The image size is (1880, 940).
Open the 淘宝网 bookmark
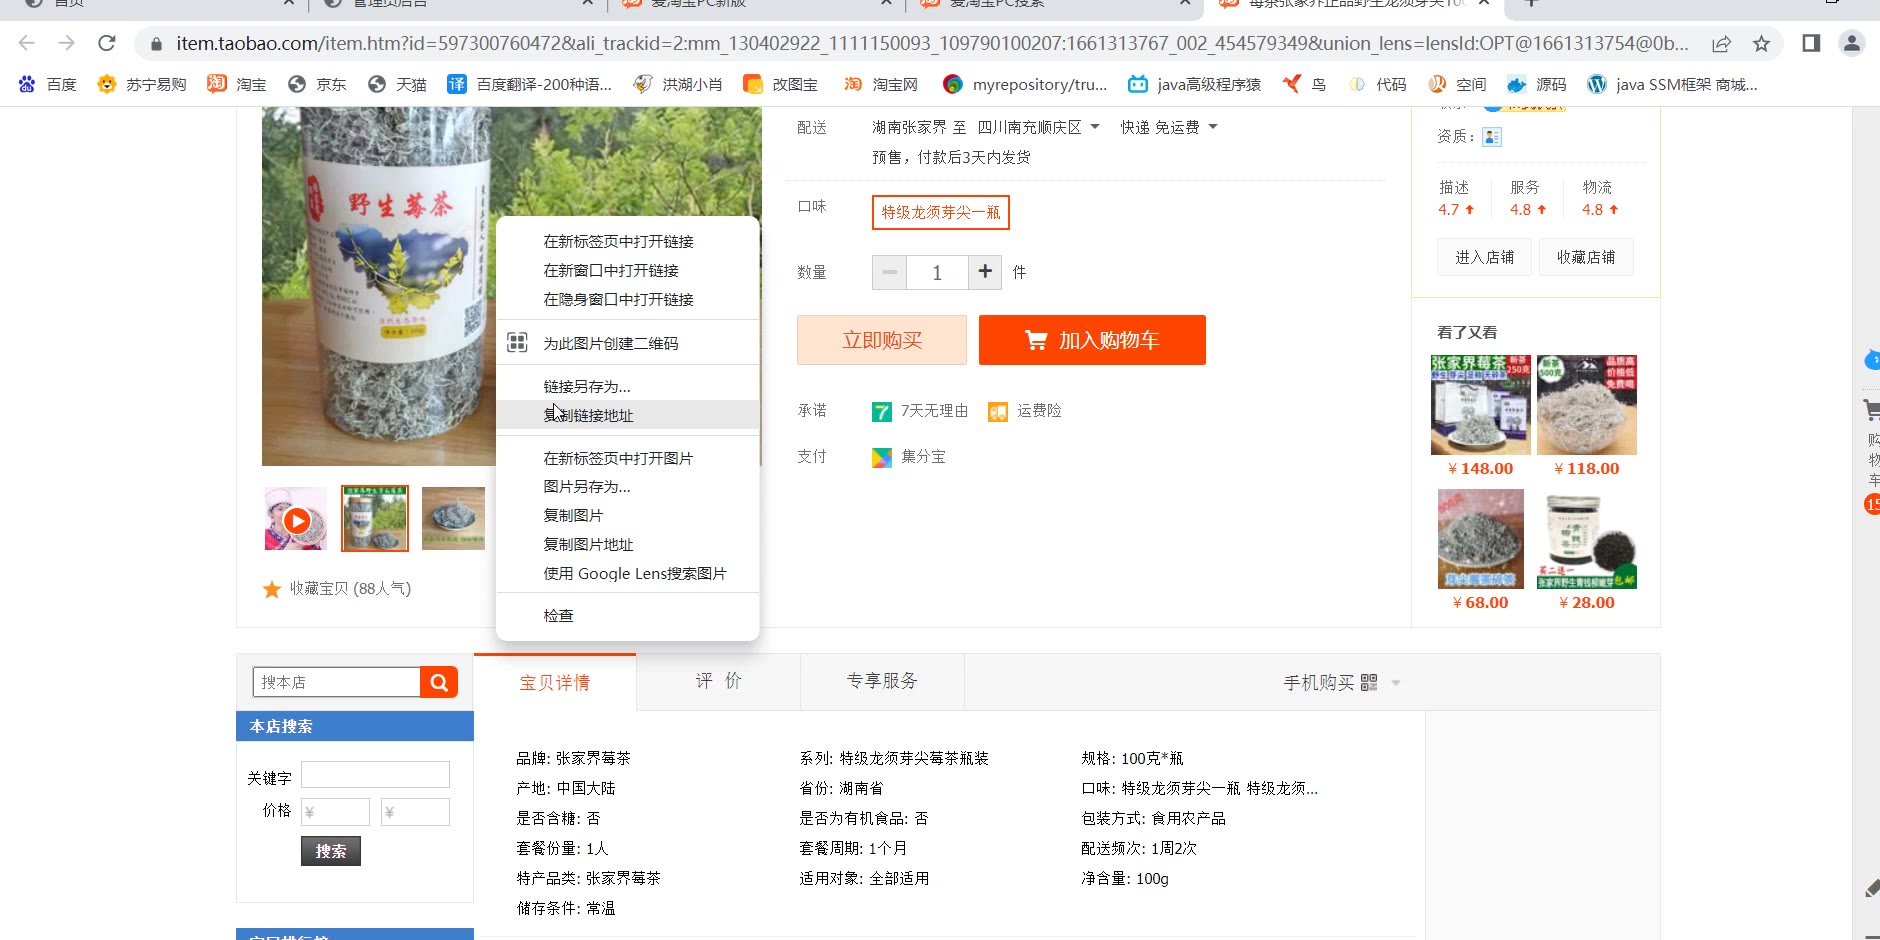click(x=880, y=84)
